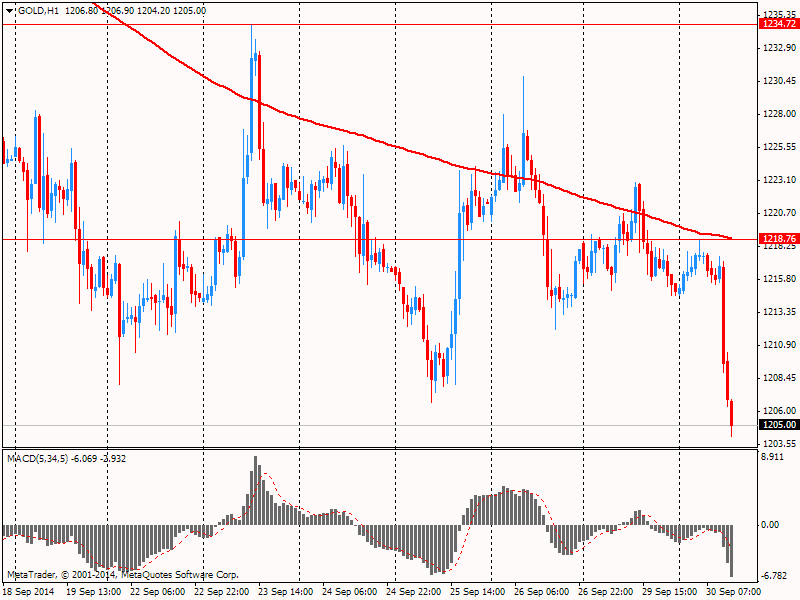The width and height of the screenshot is (800, 600).
Task: Select the red 1218.76 price level label
Action: 779,239
